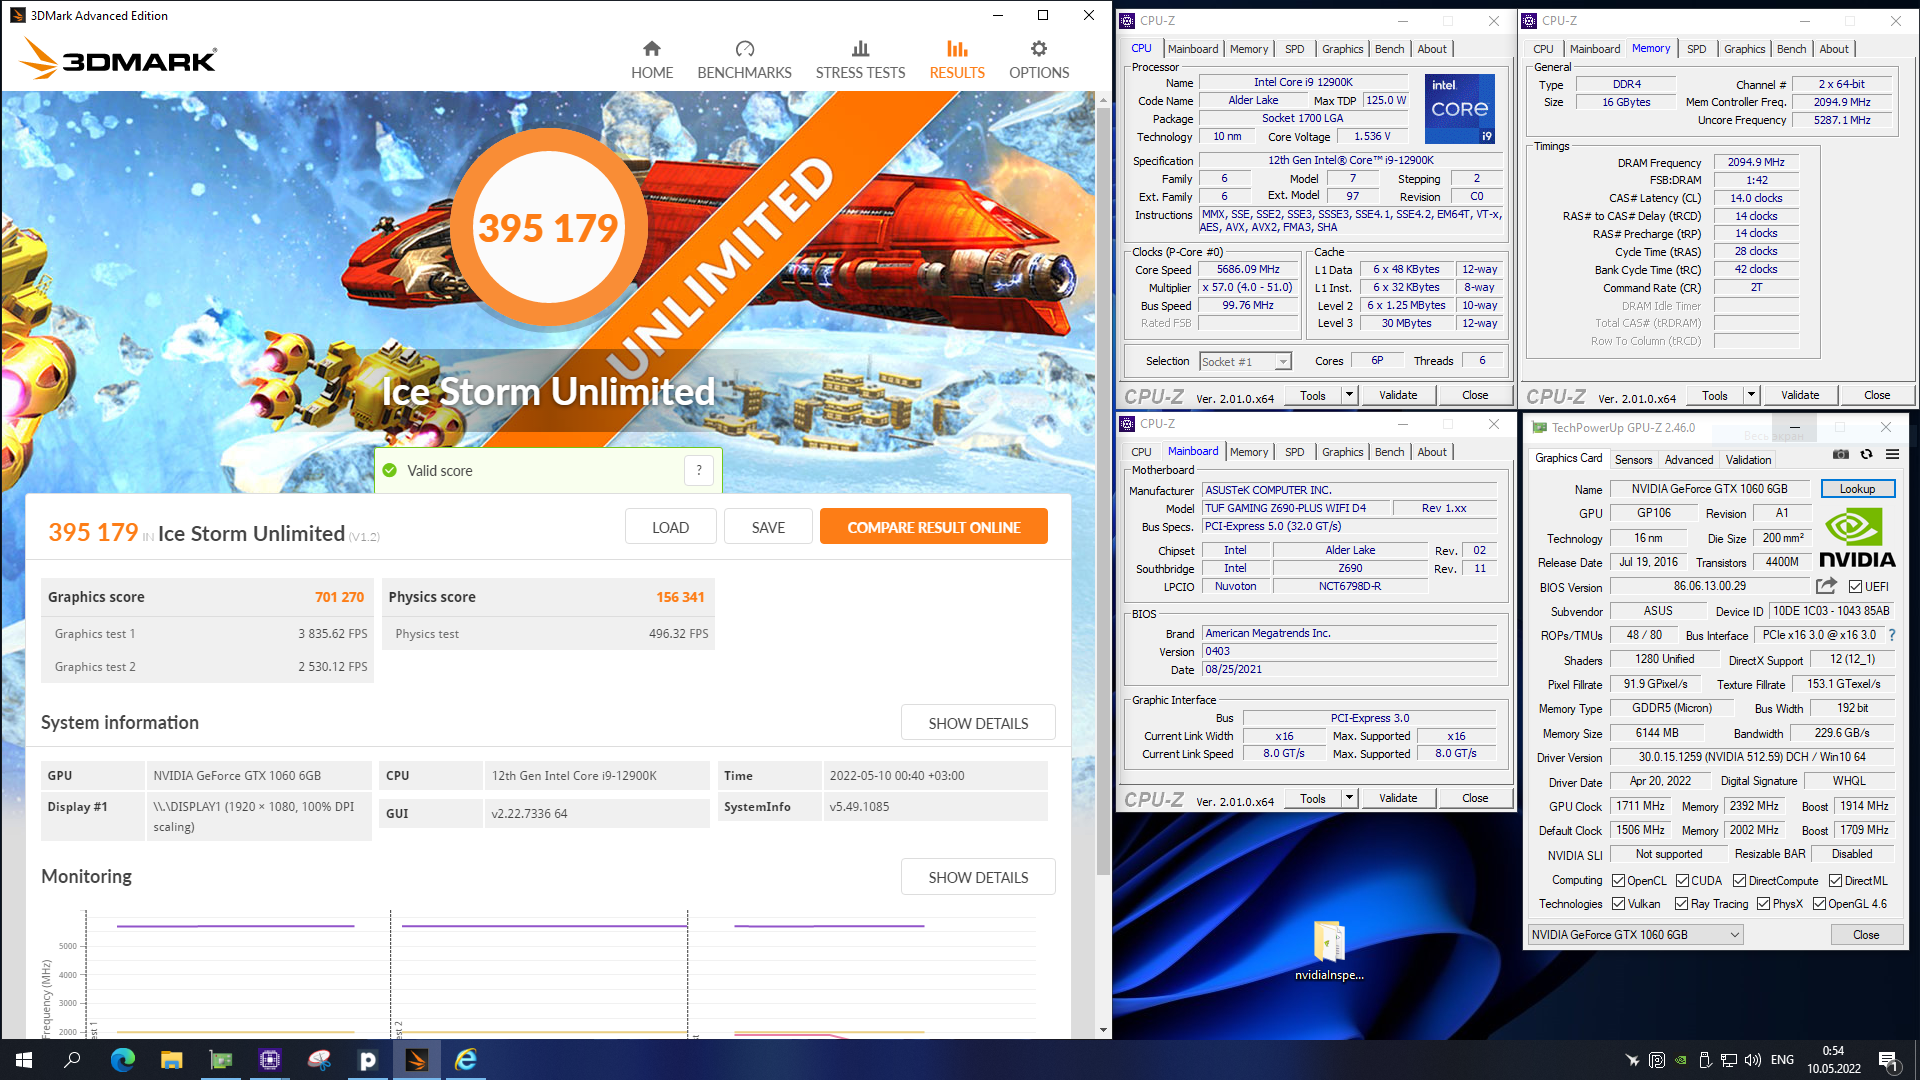
Task: Toggle the UEFI checkbox in GPU-Z
Action: (1855, 587)
